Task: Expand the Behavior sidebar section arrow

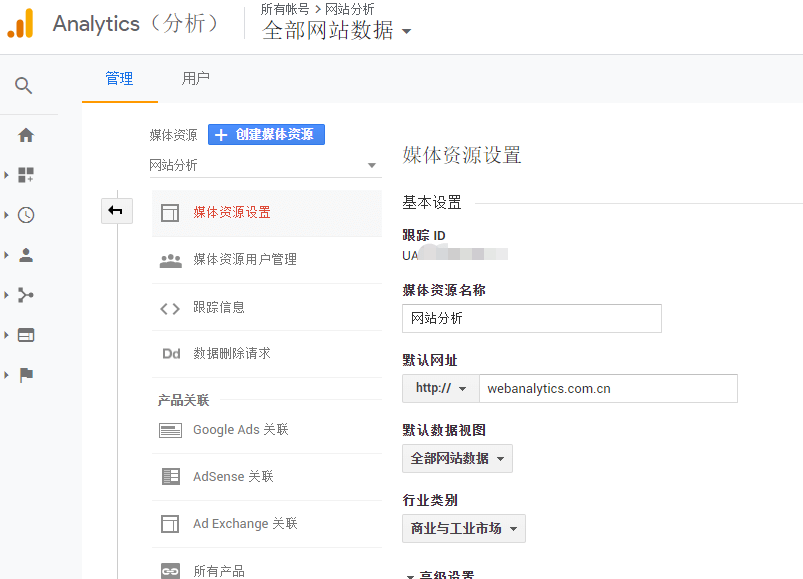Action: (6, 335)
